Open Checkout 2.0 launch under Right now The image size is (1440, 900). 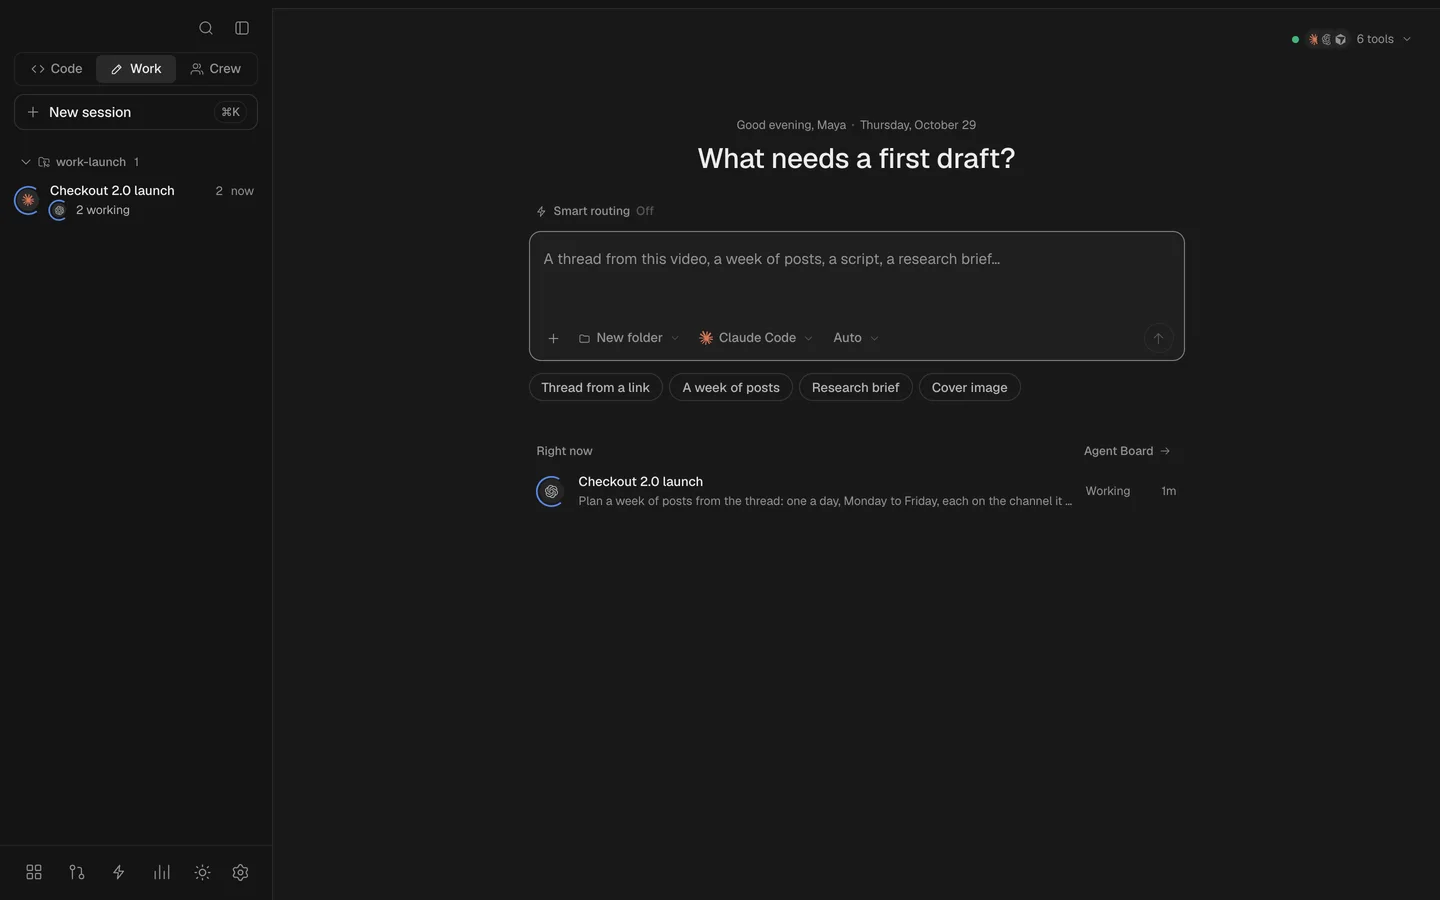coord(857,491)
